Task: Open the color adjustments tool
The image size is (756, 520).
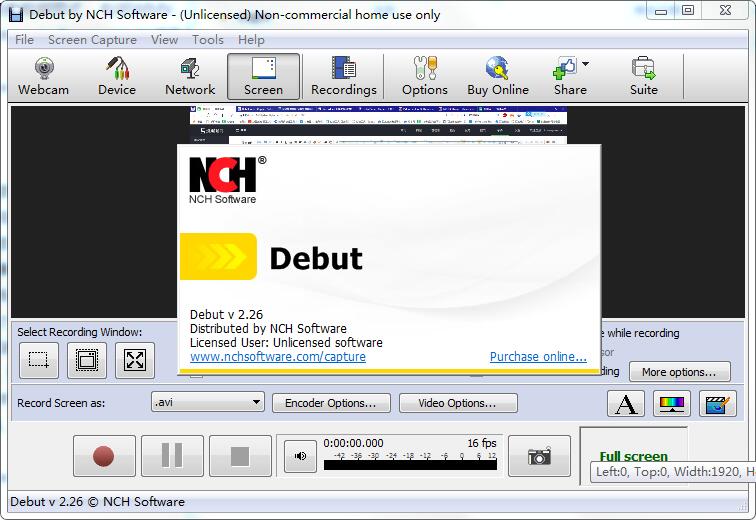Action: [x=671, y=404]
